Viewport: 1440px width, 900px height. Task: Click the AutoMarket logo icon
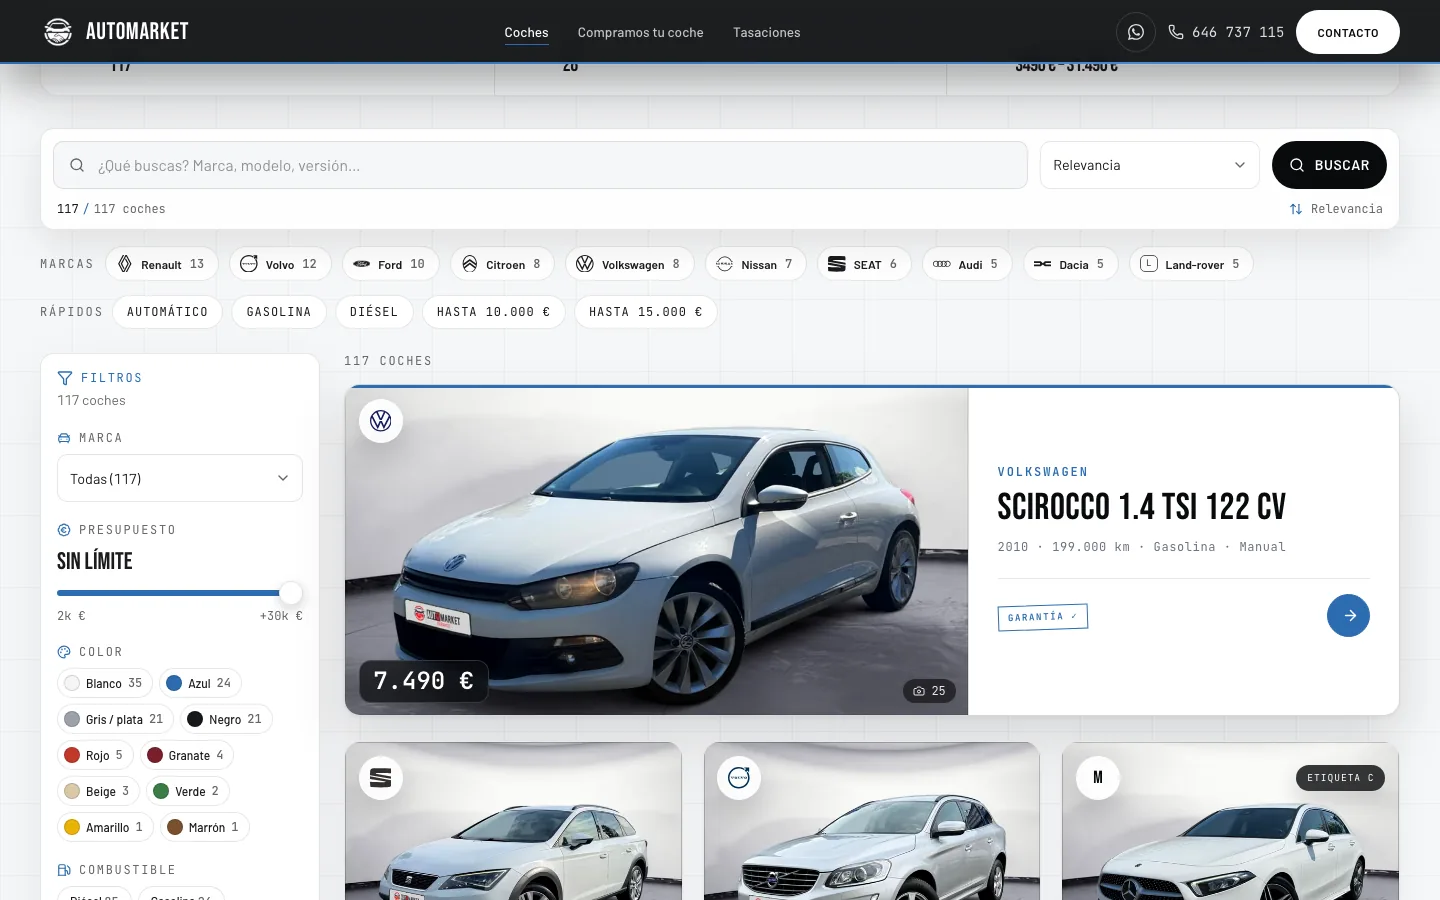click(58, 32)
